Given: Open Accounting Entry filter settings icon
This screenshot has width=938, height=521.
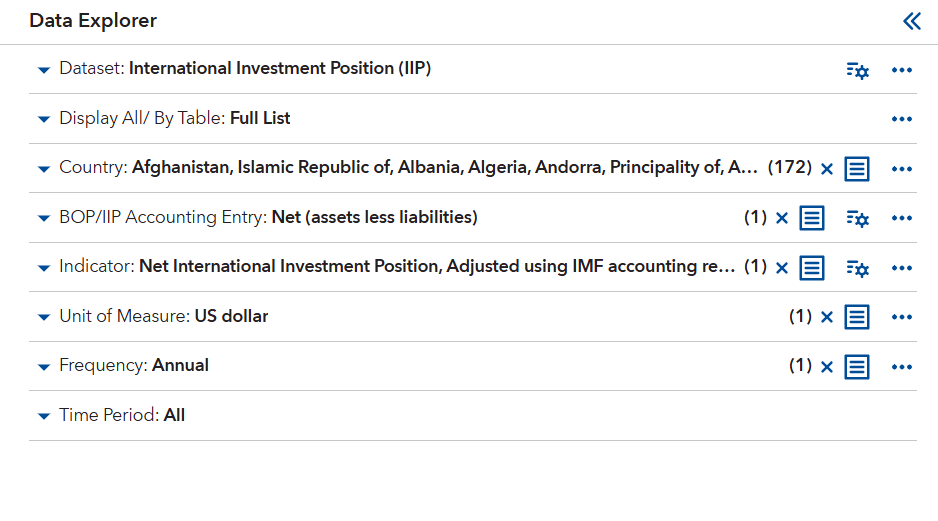Looking at the screenshot, I should [x=857, y=218].
